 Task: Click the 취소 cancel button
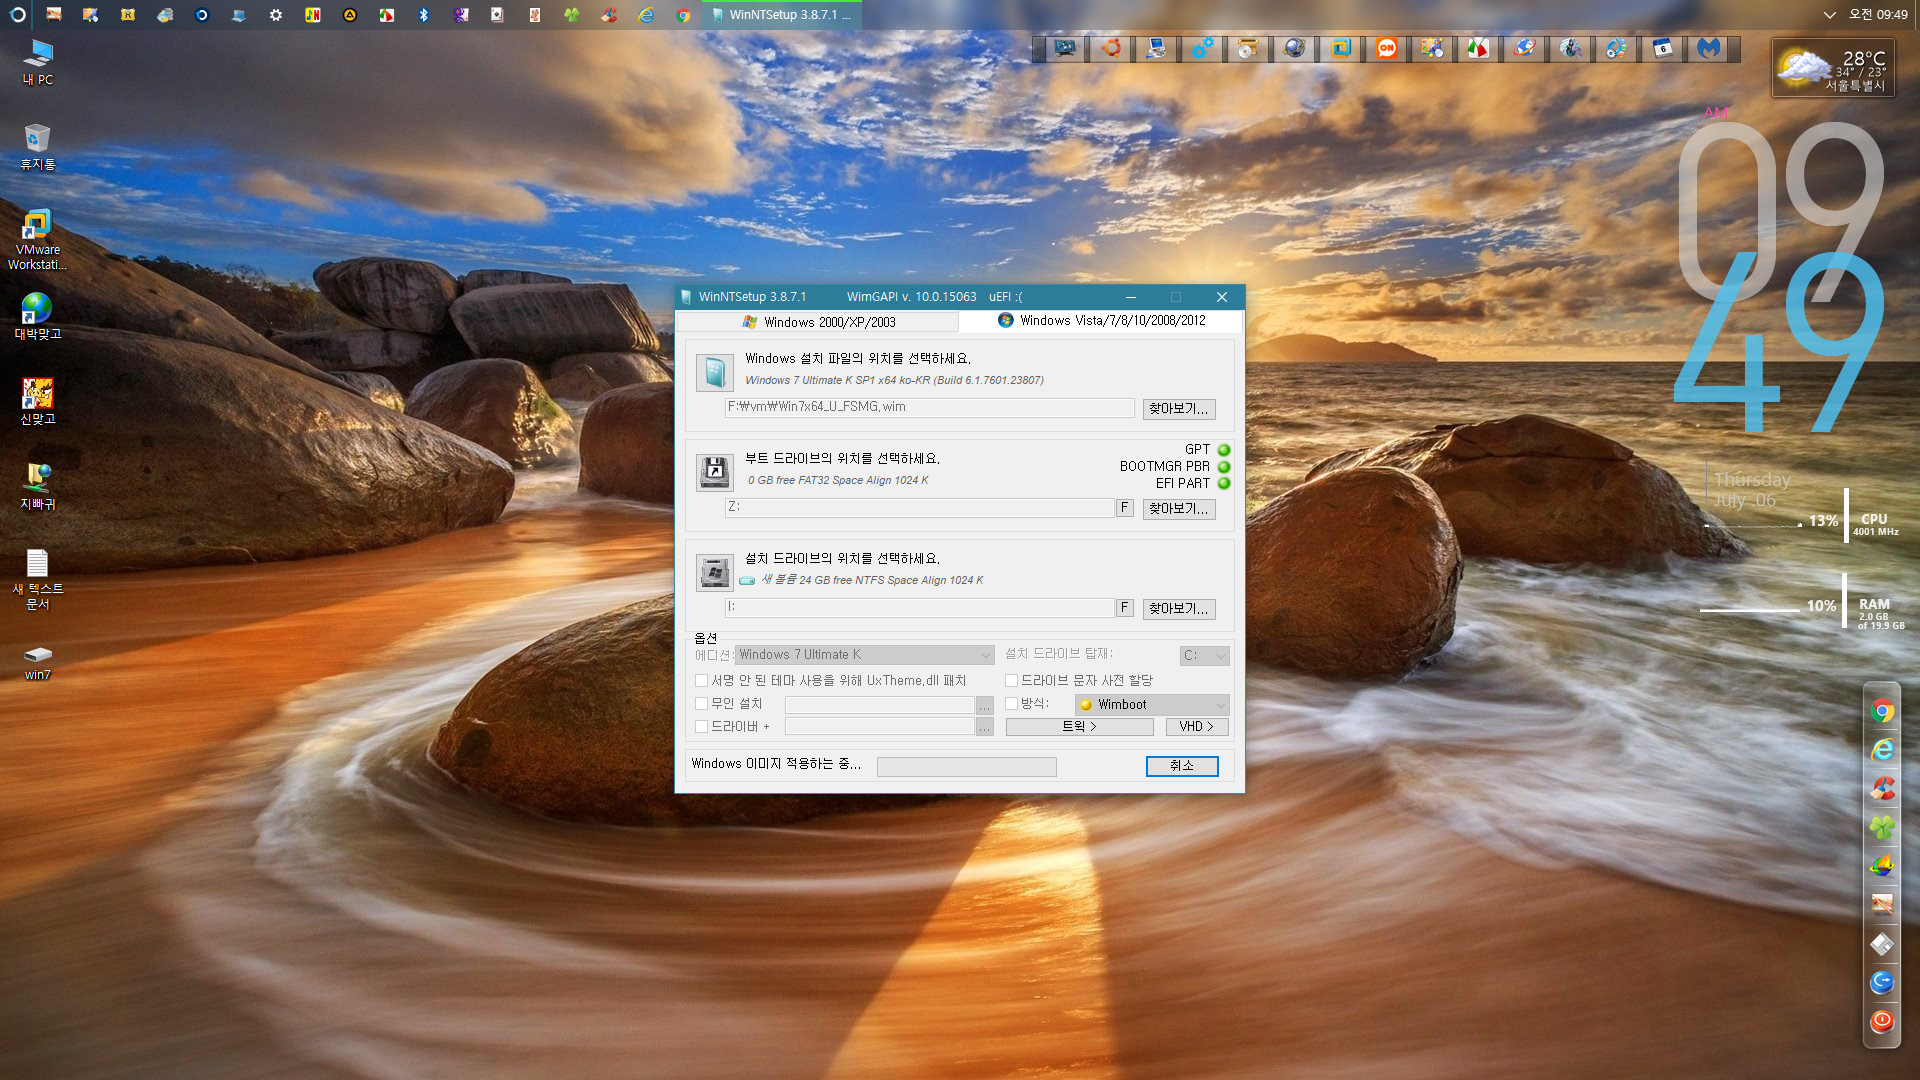point(1182,766)
